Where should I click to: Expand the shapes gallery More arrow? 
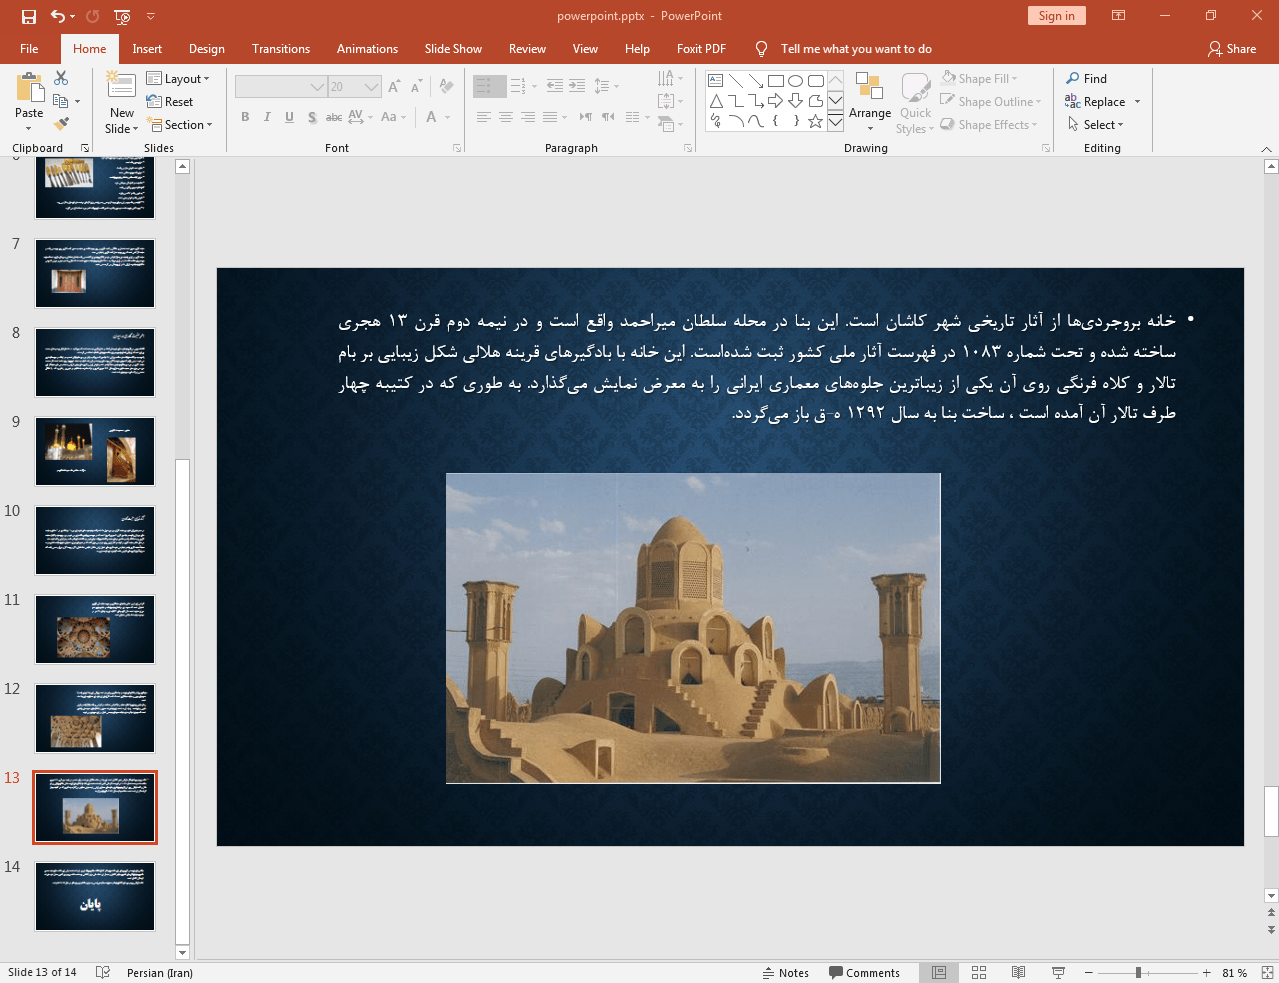(x=835, y=121)
